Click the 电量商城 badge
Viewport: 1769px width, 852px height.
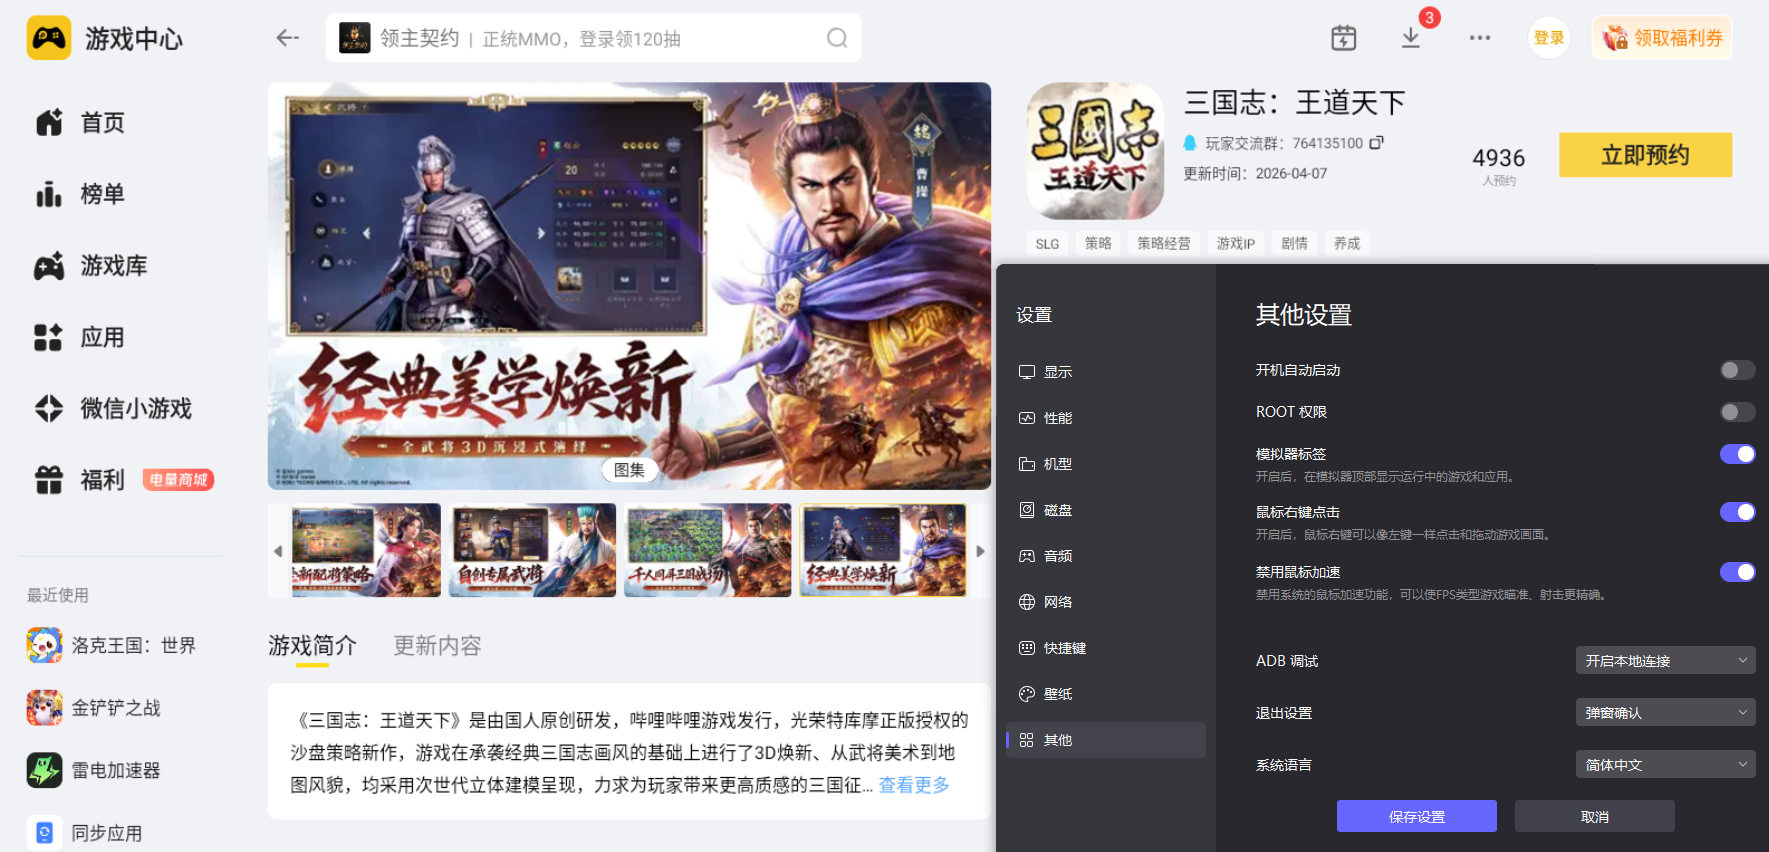[178, 480]
